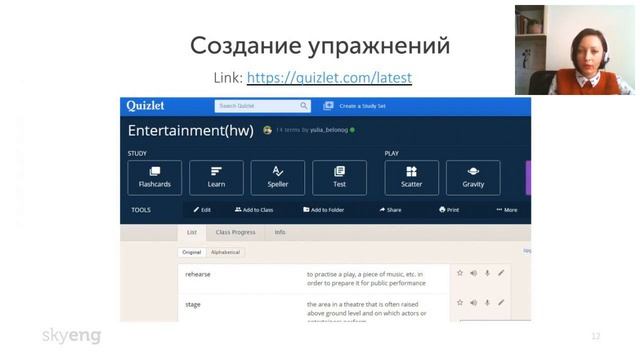Open the quizlet.com/latest link
Screen dimensions: 640x360
tap(329, 78)
